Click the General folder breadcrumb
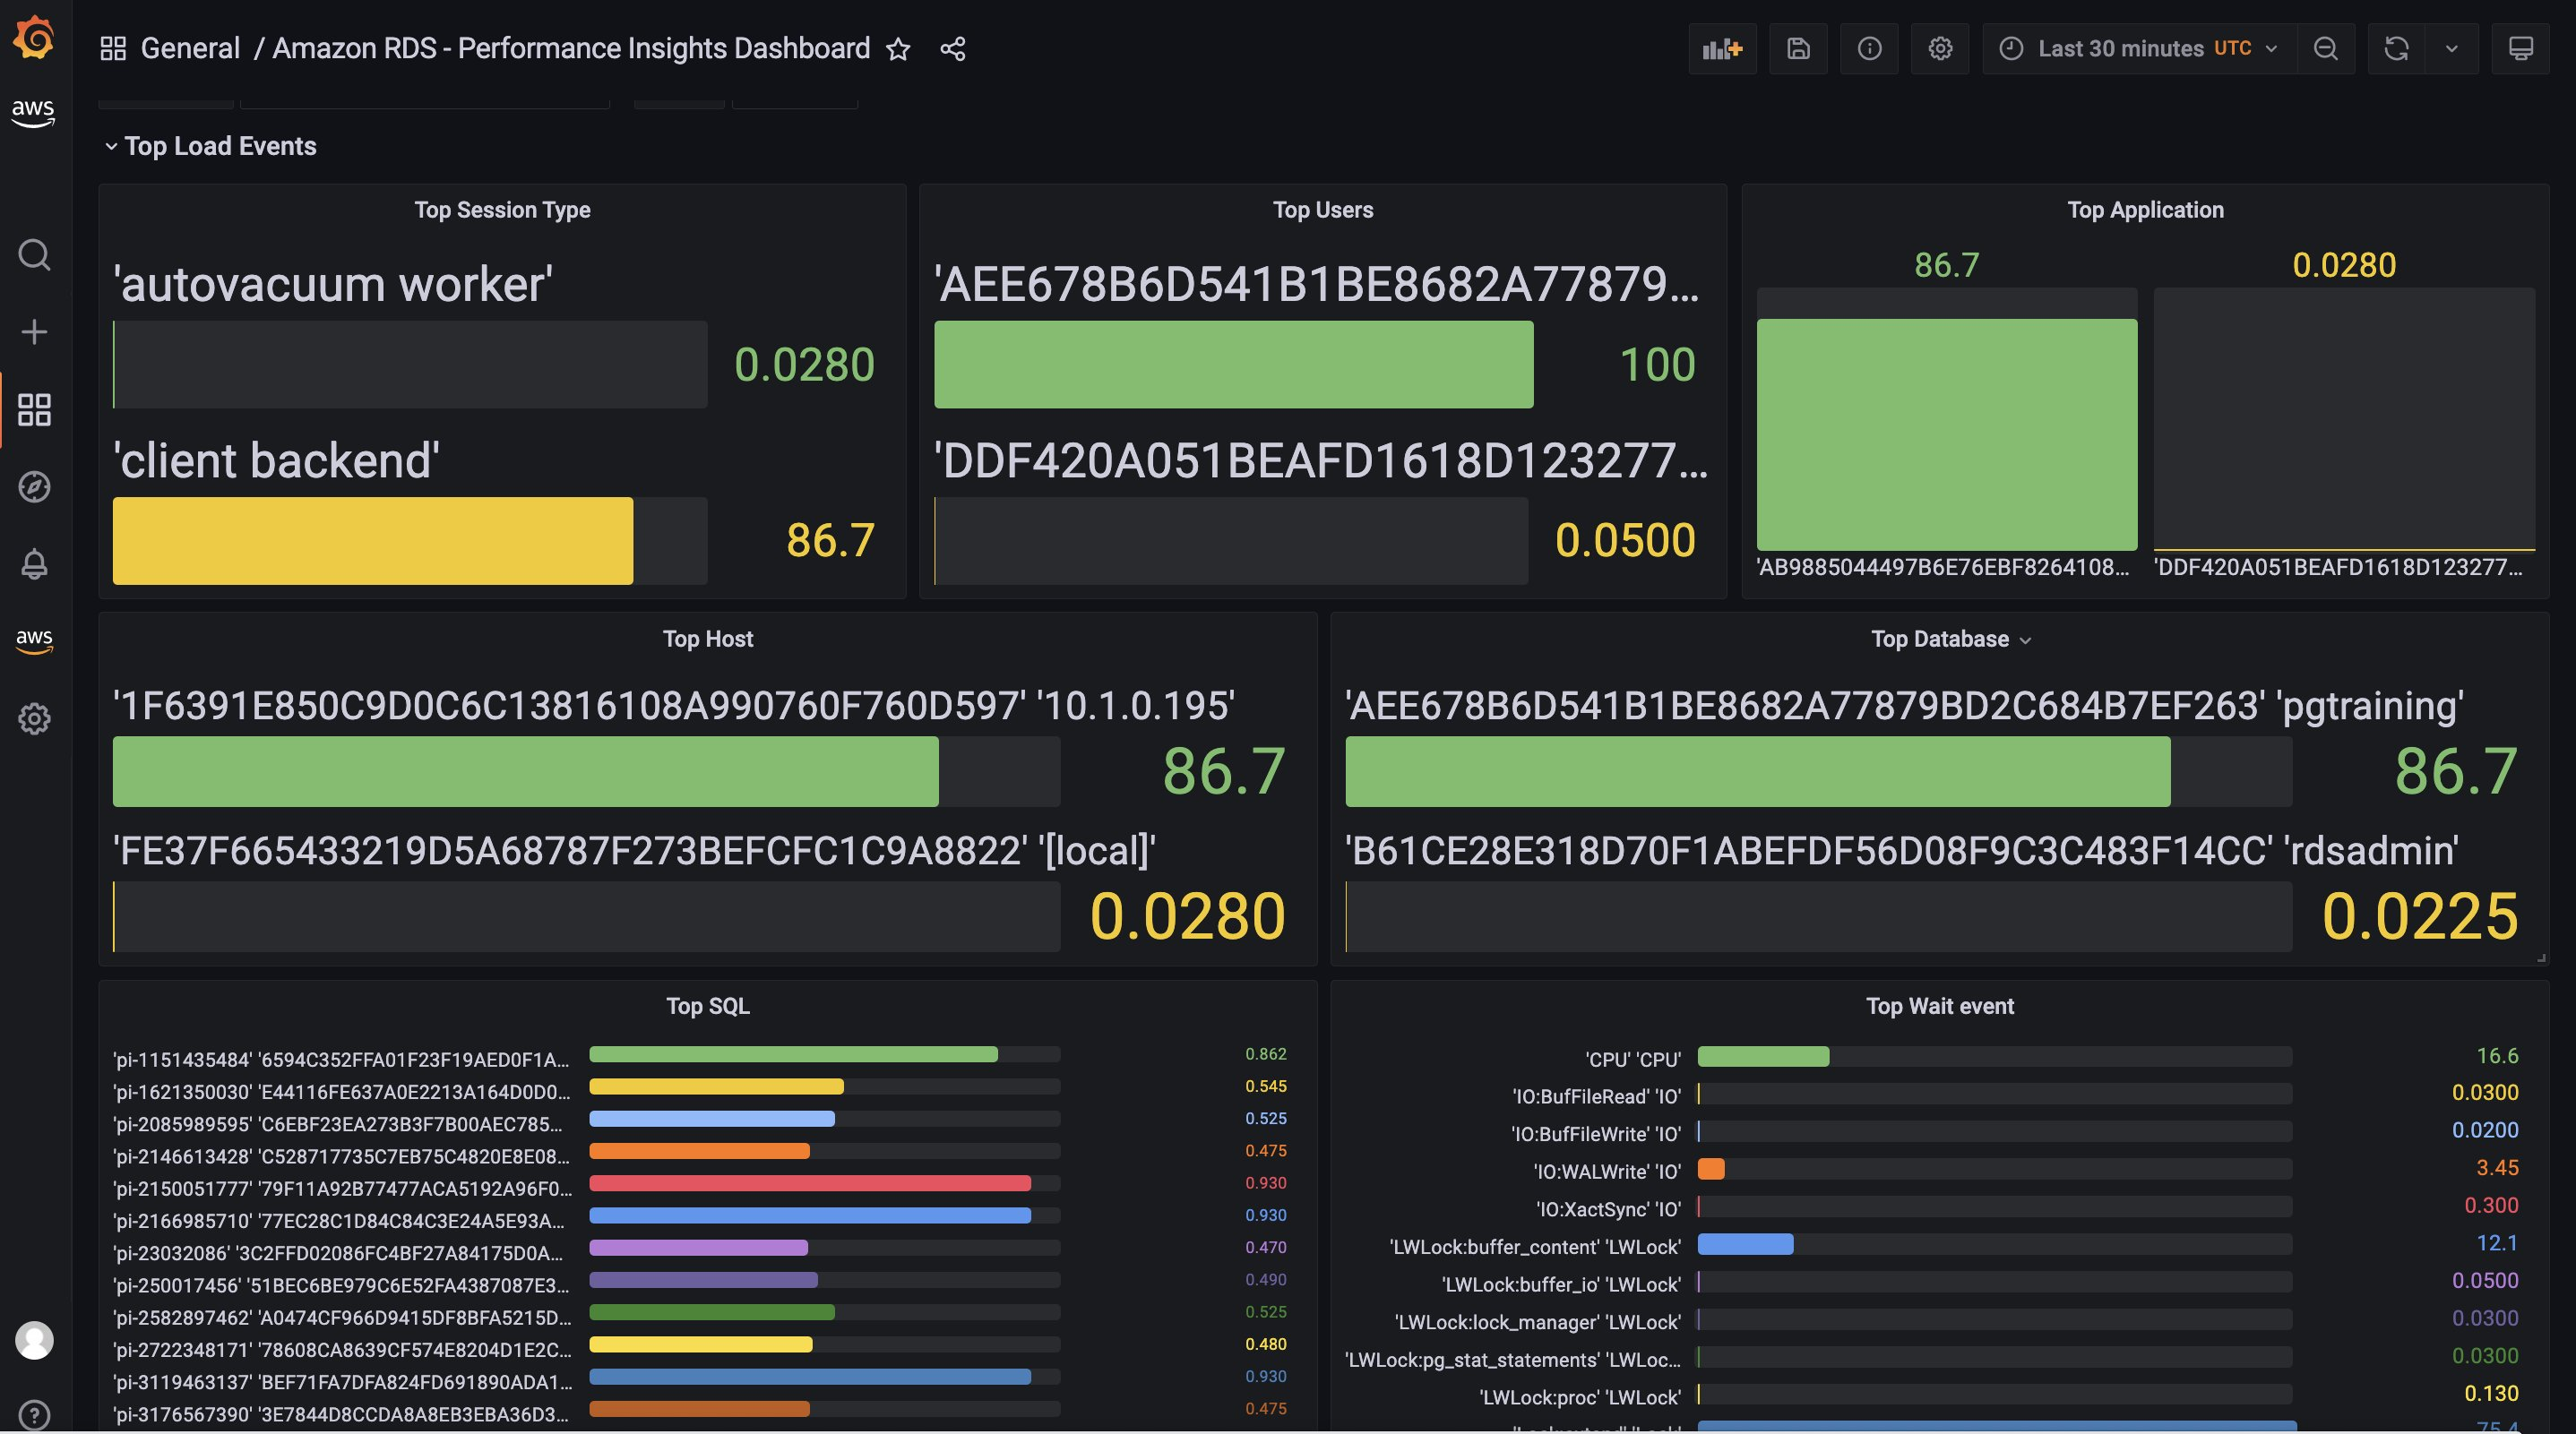Image resolution: width=2576 pixels, height=1434 pixels. [x=190, y=48]
